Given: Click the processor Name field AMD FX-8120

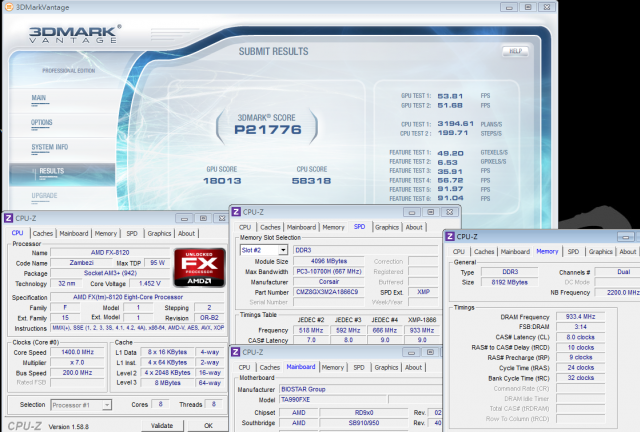Looking at the screenshot, I should click(110, 252).
